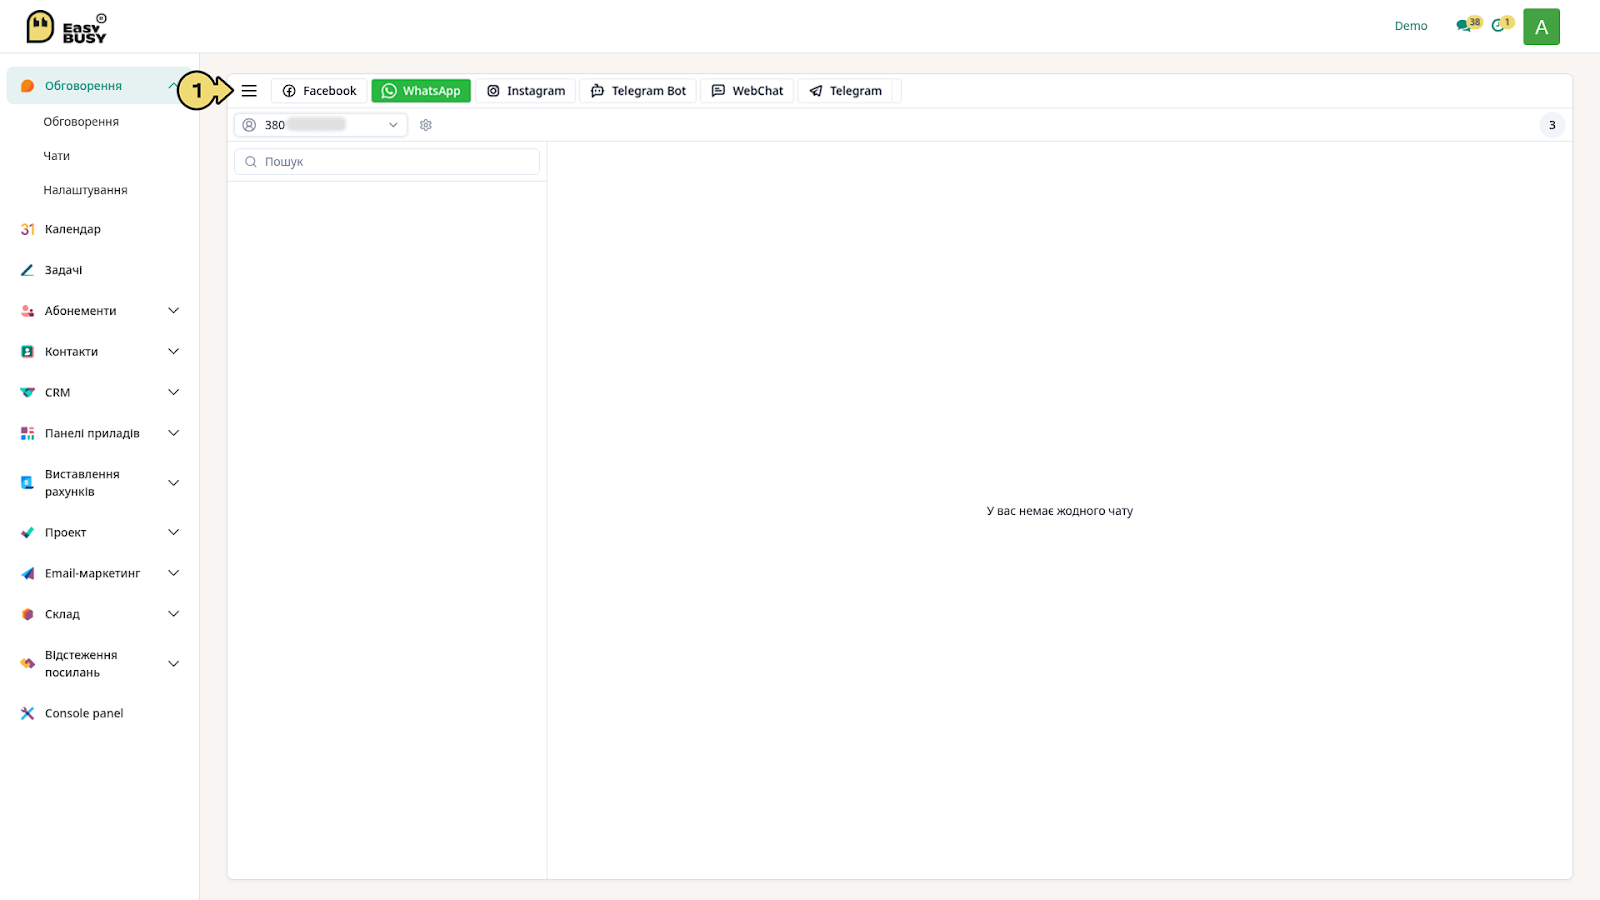Expand Виставлення рахунків chevron
Image resolution: width=1600 pixels, height=900 pixels.
point(173,483)
